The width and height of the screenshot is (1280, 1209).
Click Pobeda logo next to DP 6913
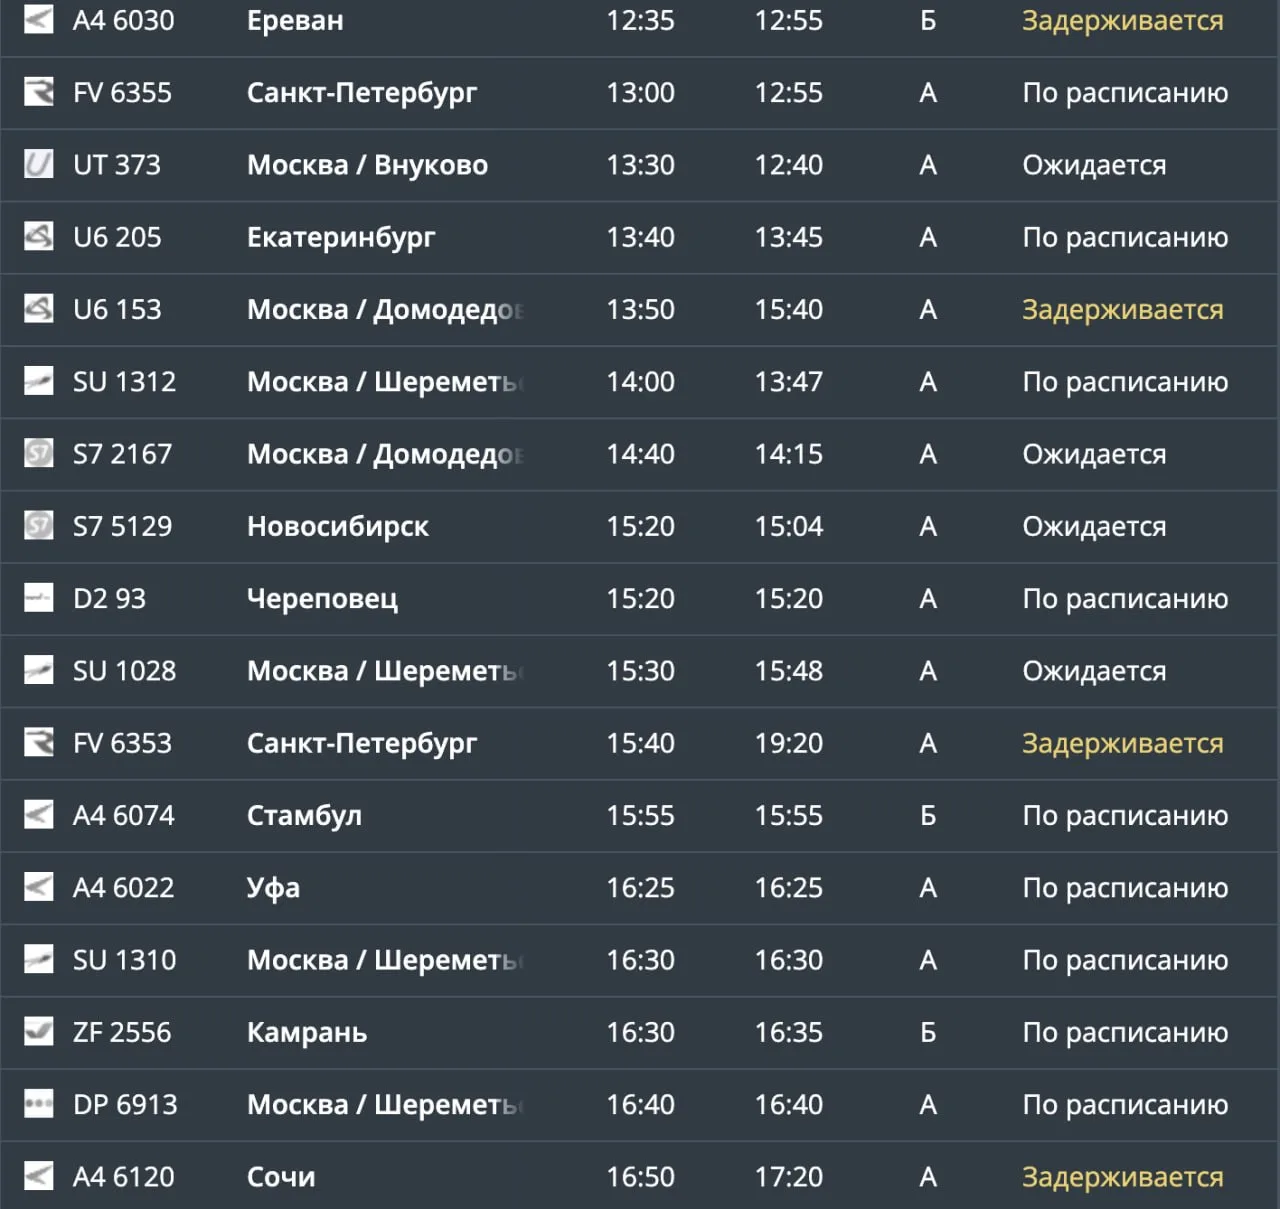coord(38,1104)
